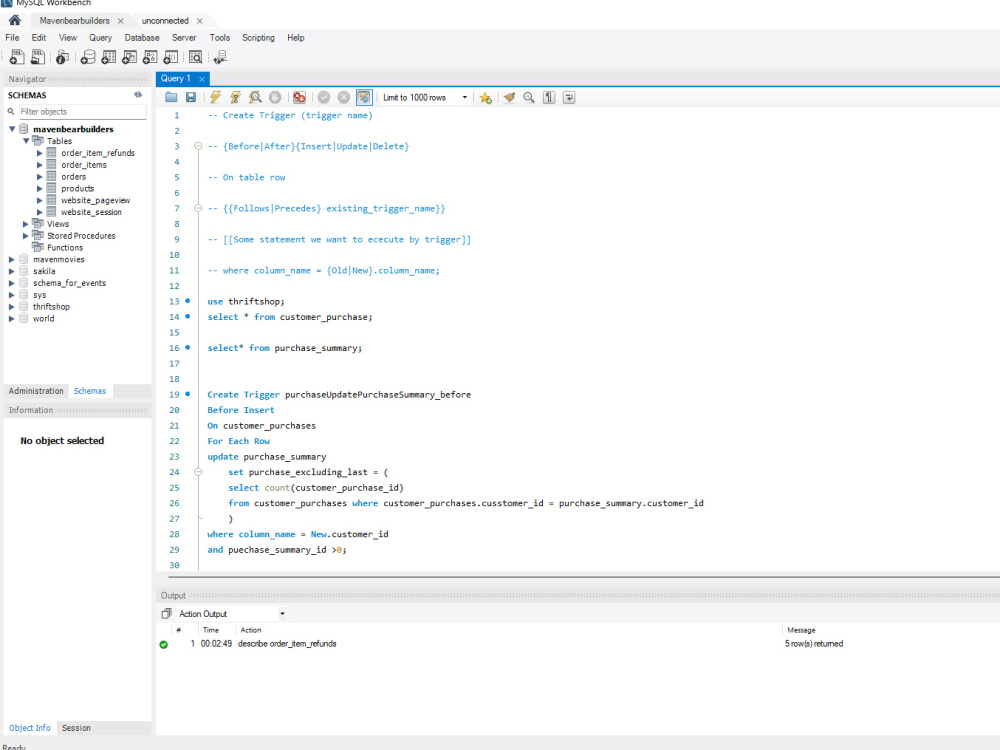This screenshot has height=750, width=1000.
Task: Open SQL script file toolbar icon
Action: pyautogui.click(x=38, y=57)
